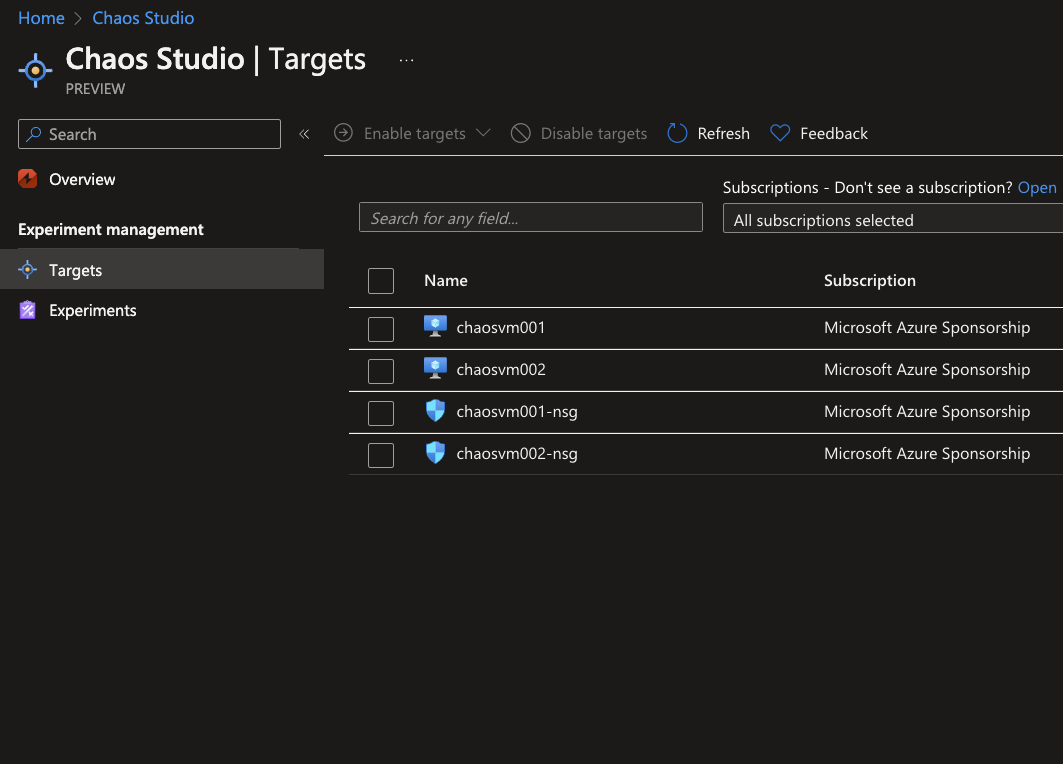Open the chaosvm001 target name
The height and width of the screenshot is (764, 1063).
(x=500, y=327)
